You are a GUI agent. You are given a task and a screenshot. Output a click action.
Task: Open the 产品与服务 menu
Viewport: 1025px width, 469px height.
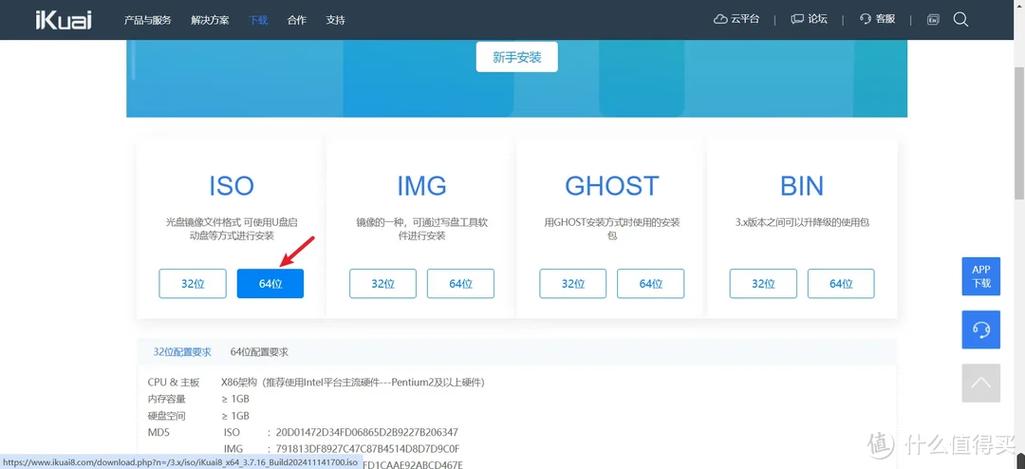[x=147, y=20]
